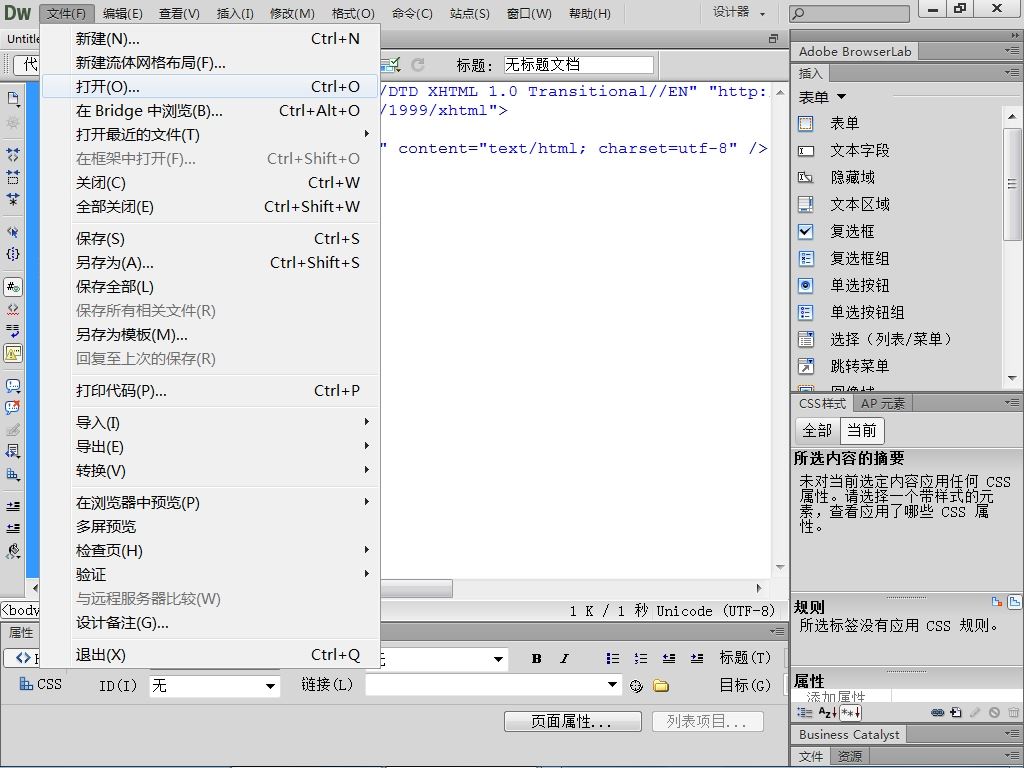Show List View with the Az sort button

[827, 712]
